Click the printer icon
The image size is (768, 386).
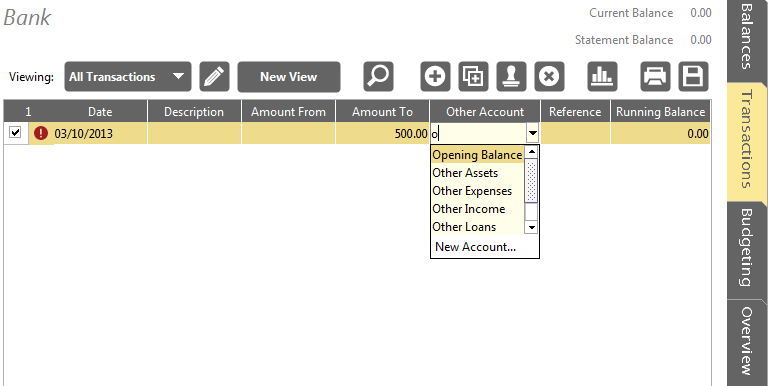click(x=655, y=76)
